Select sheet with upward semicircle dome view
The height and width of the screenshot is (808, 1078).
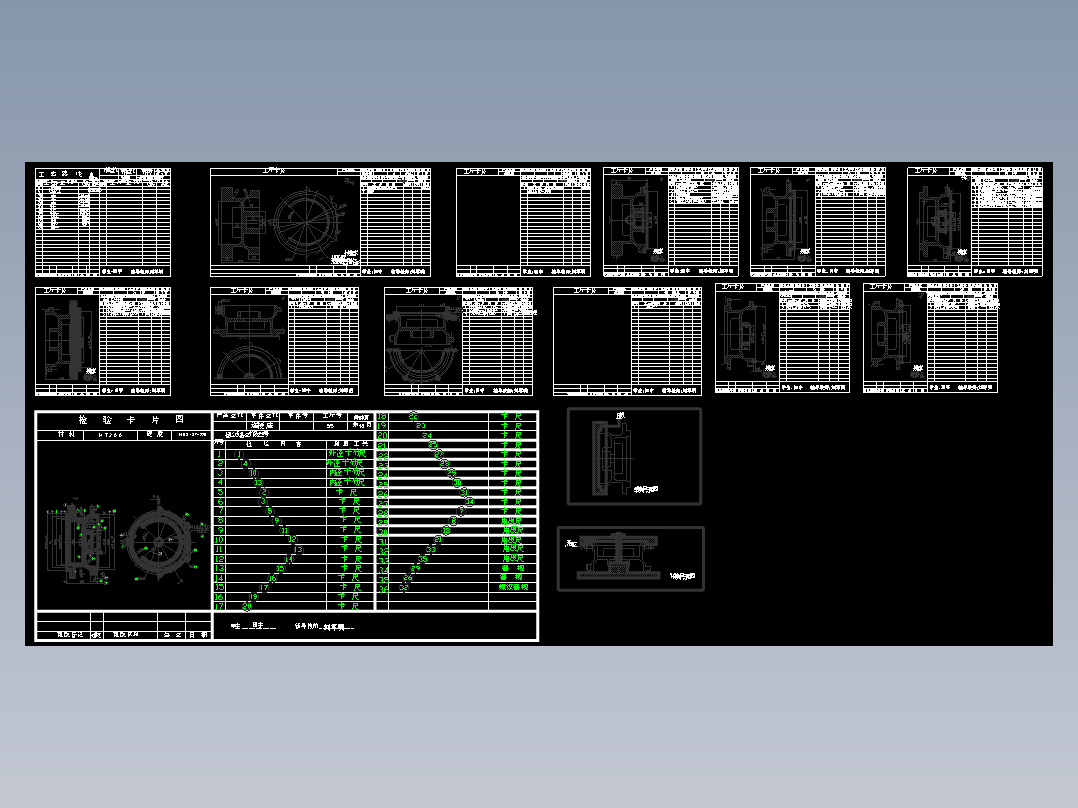[285, 341]
